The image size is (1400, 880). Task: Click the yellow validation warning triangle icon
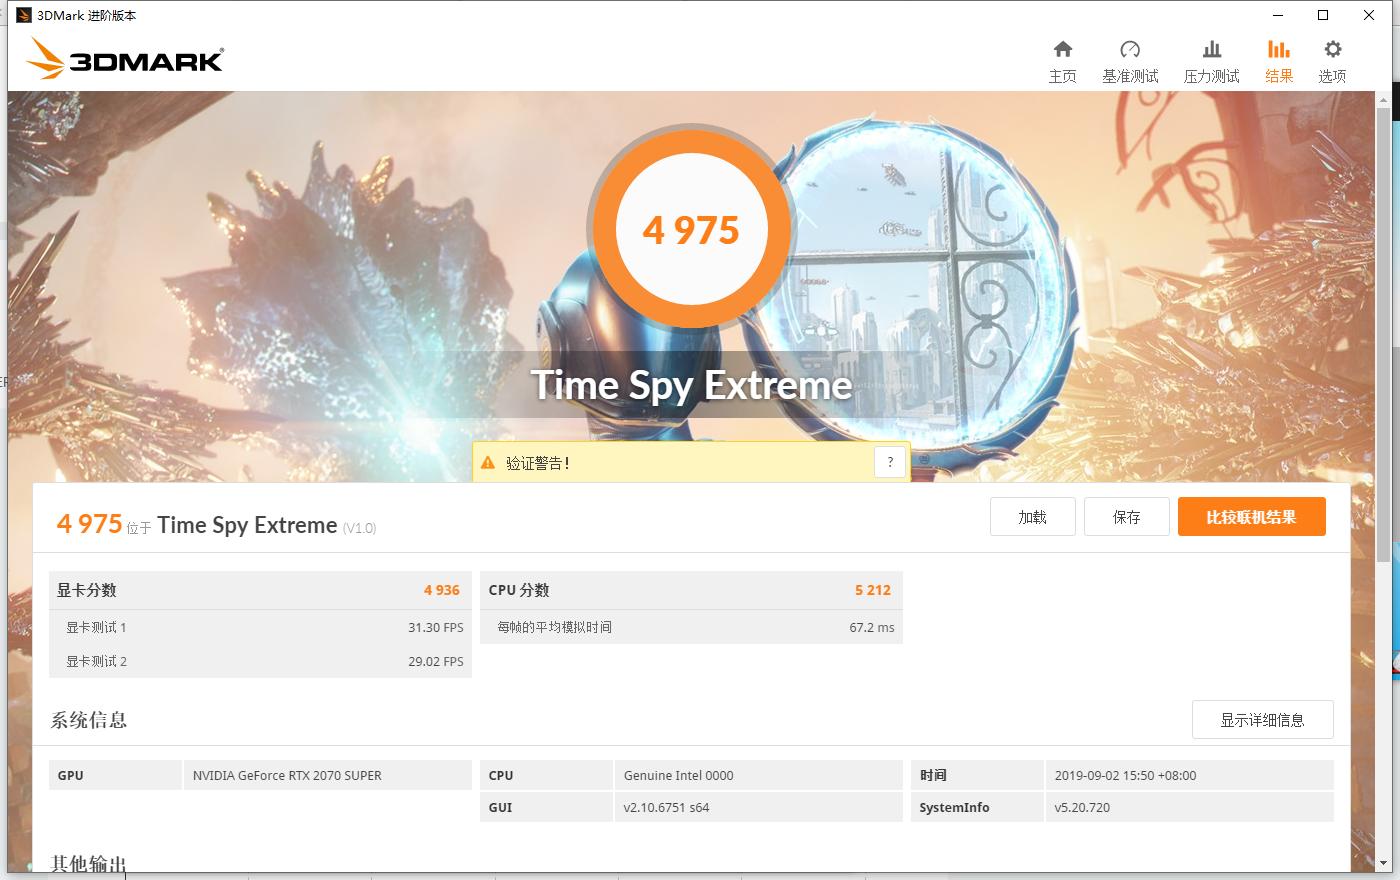click(487, 462)
